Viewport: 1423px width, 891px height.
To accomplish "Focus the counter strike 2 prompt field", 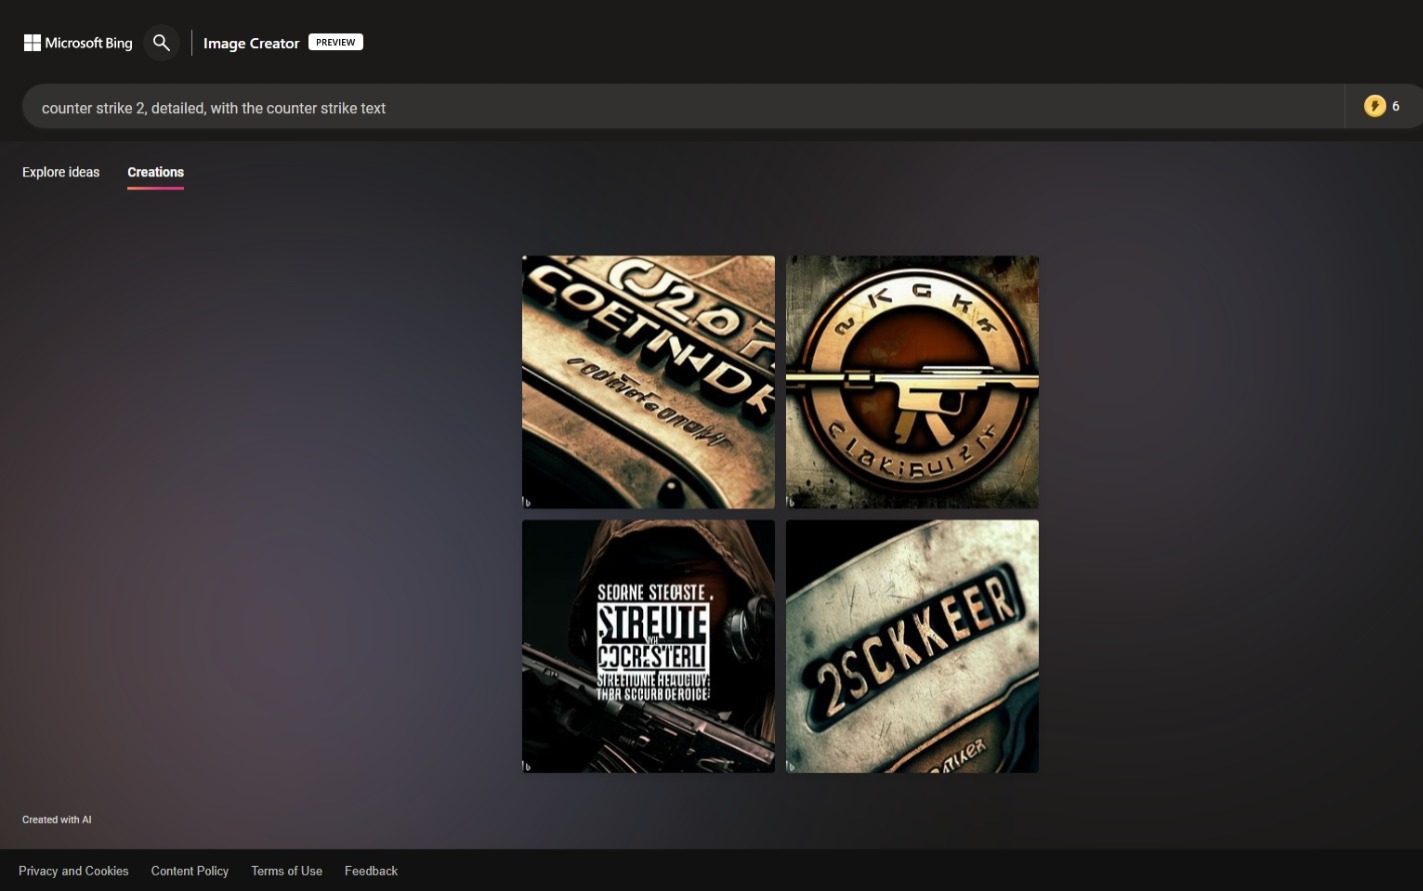I will click(x=680, y=108).
